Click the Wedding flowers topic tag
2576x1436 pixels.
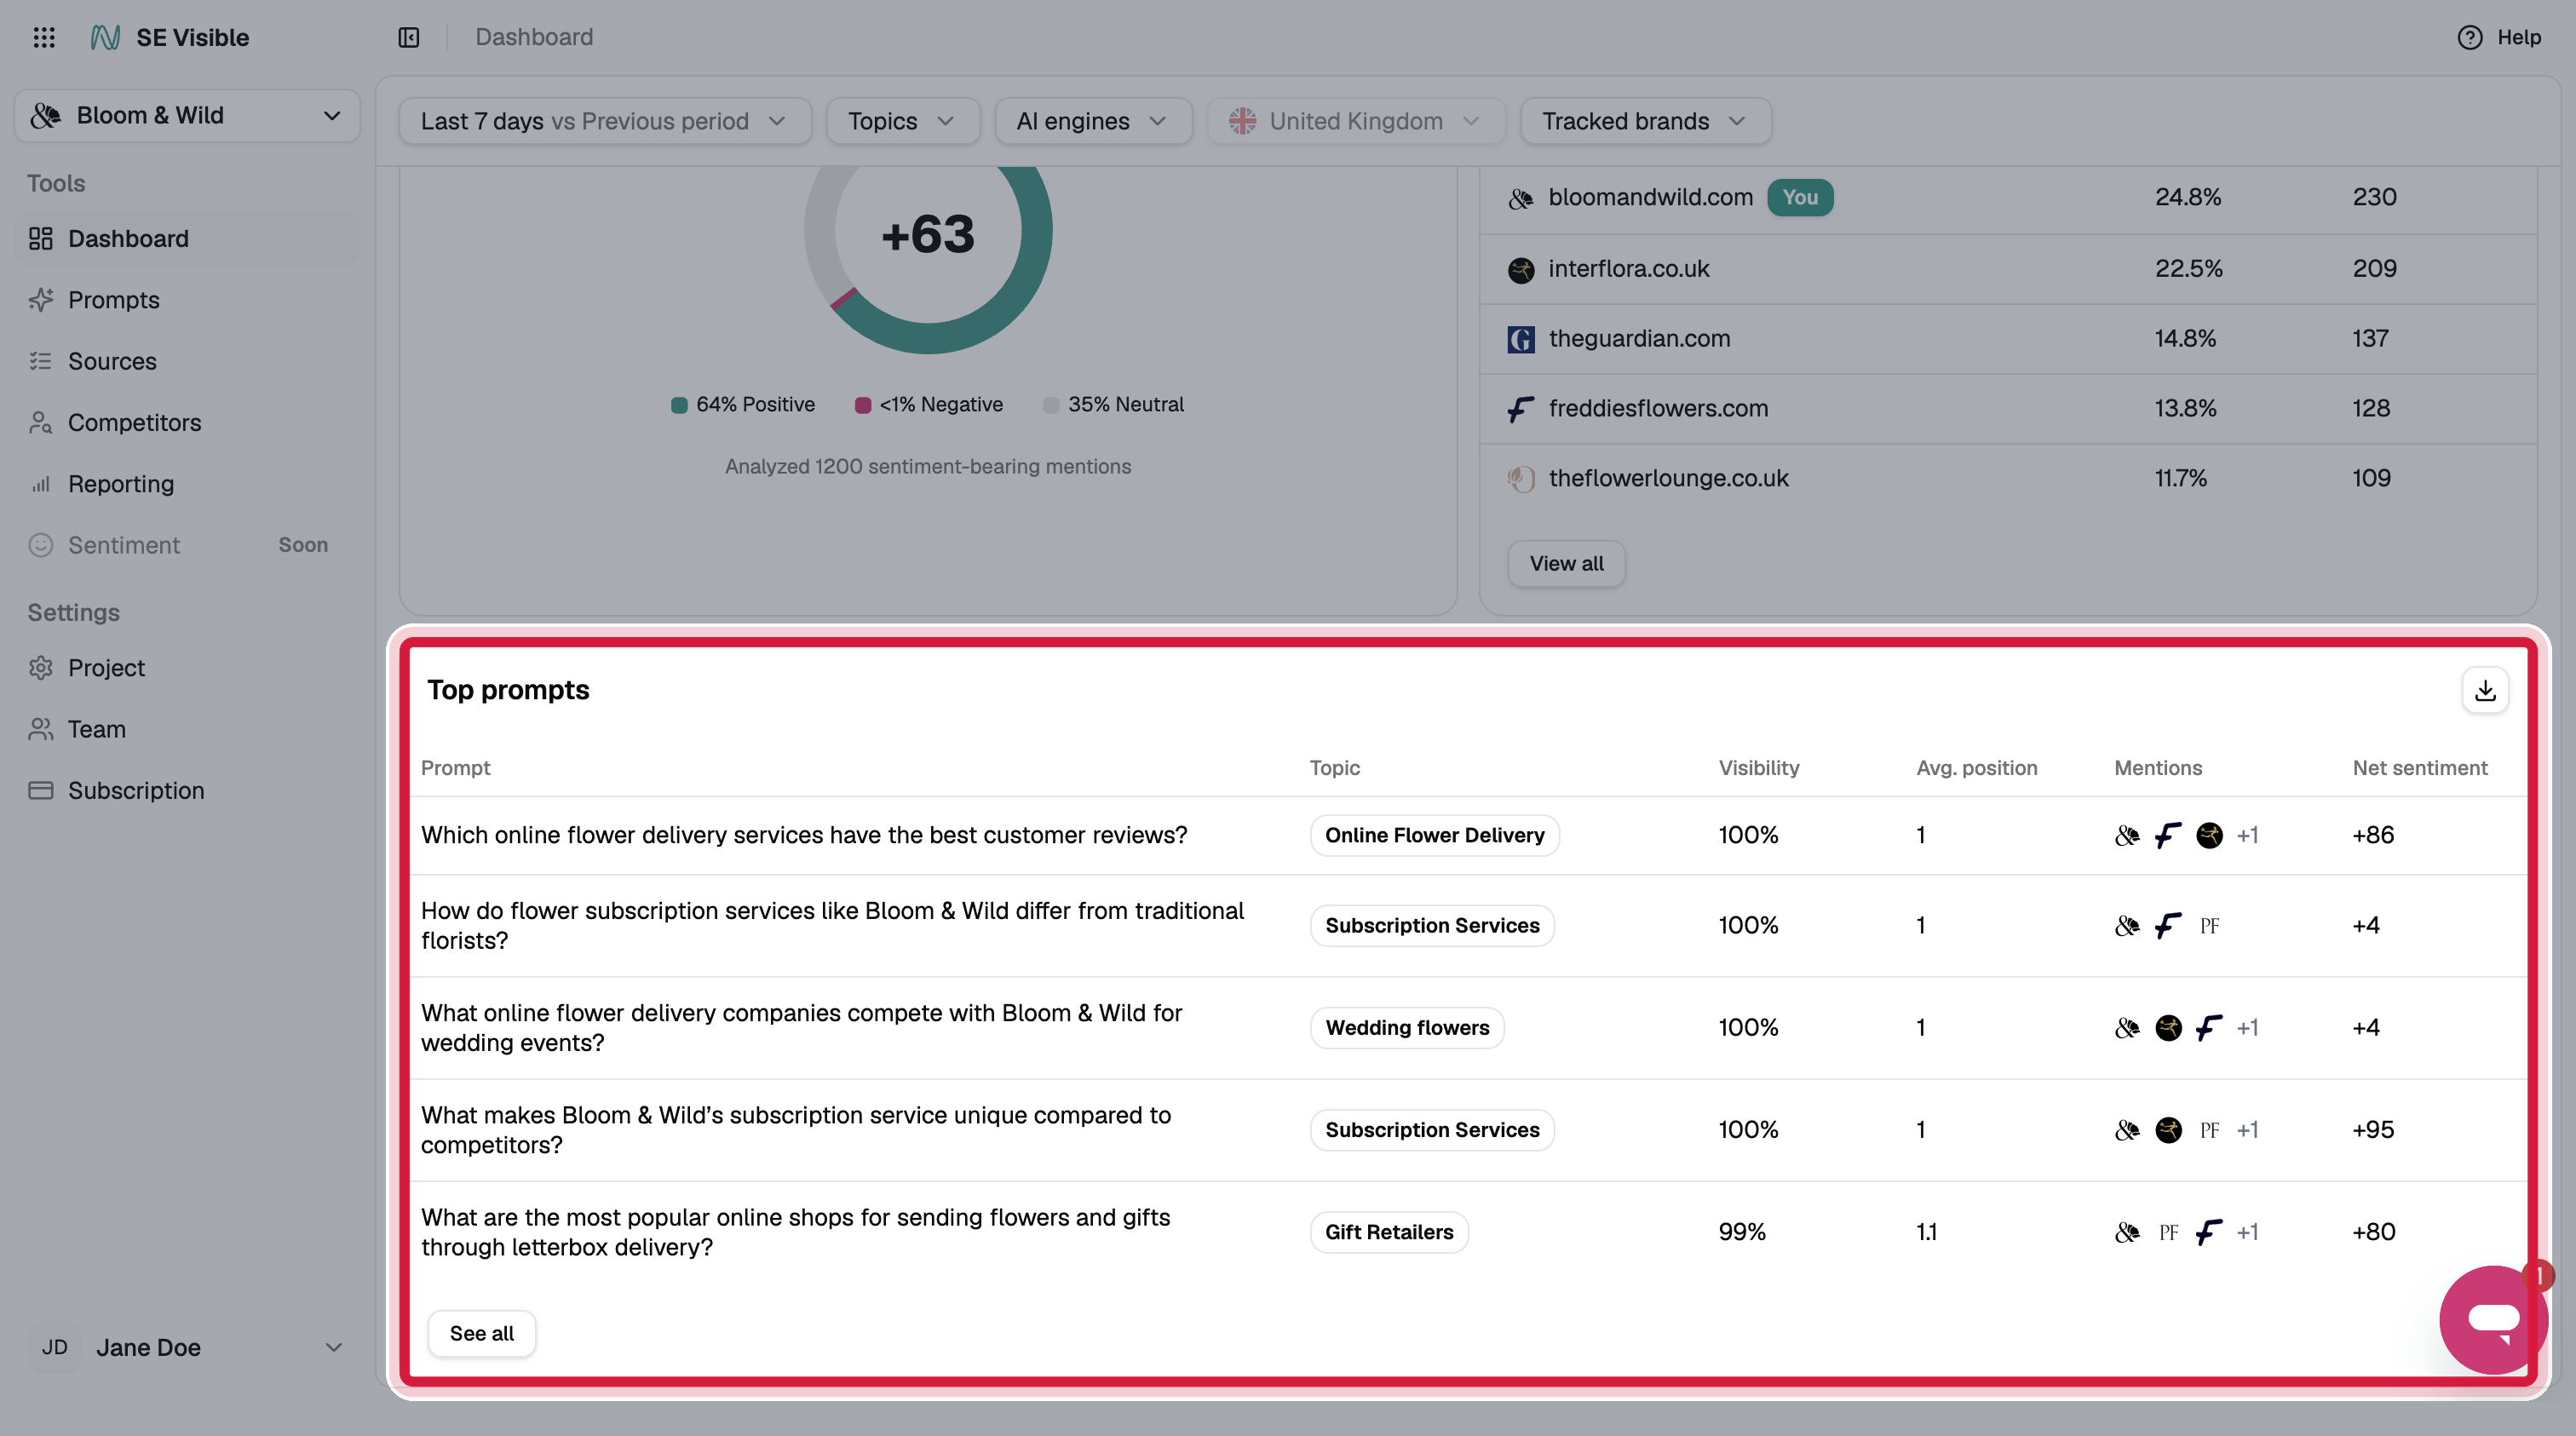1407,1028
